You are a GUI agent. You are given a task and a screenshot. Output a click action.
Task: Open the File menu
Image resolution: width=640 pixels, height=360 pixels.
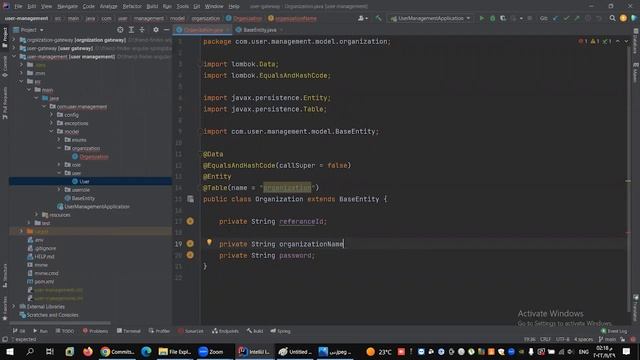(x=18, y=7)
